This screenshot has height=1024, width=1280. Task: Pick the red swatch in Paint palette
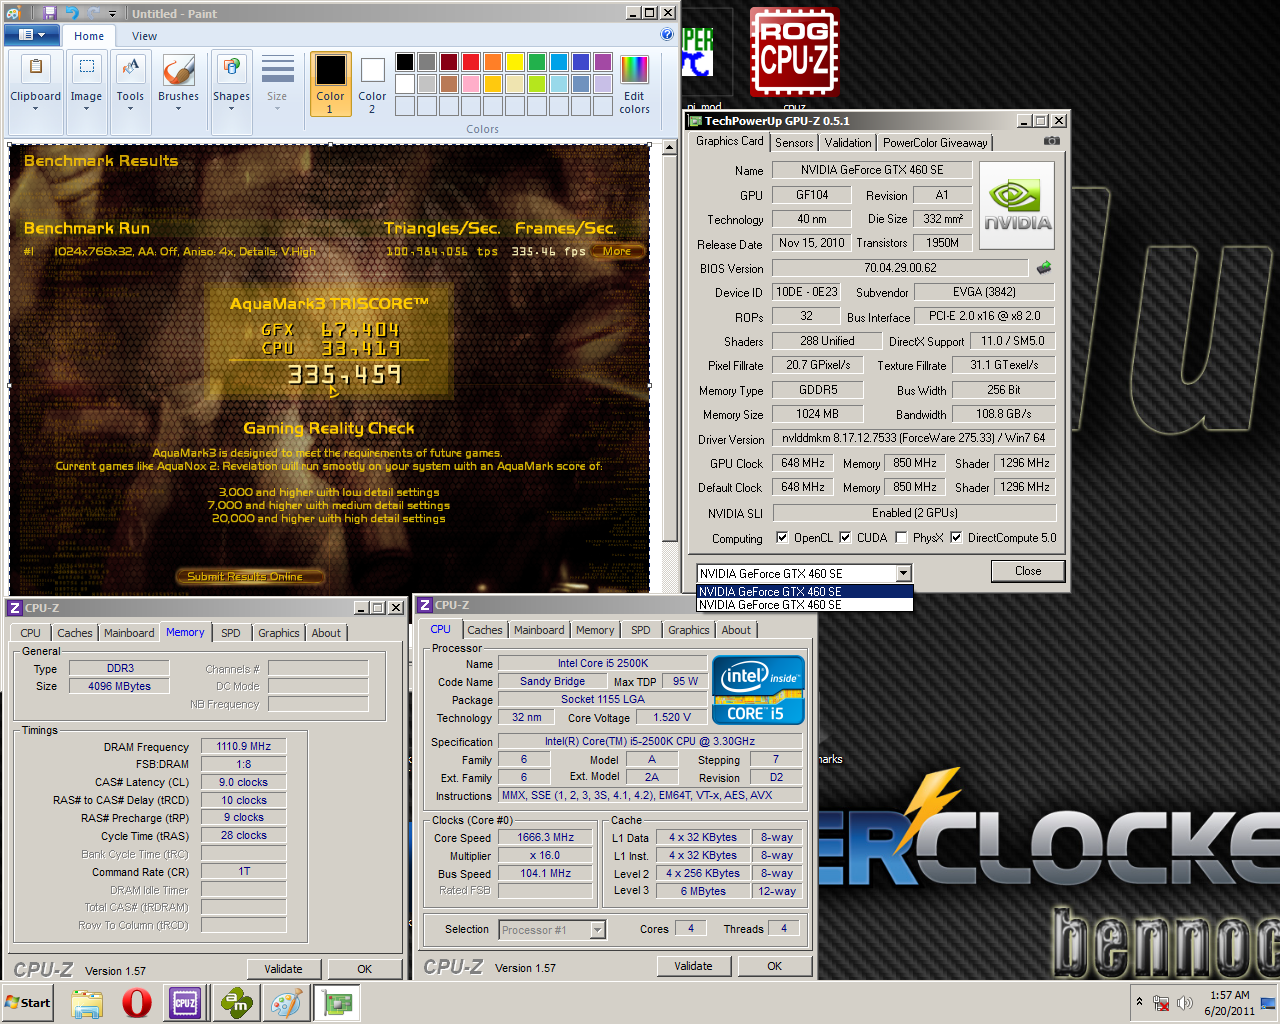click(x=471, y=62)
